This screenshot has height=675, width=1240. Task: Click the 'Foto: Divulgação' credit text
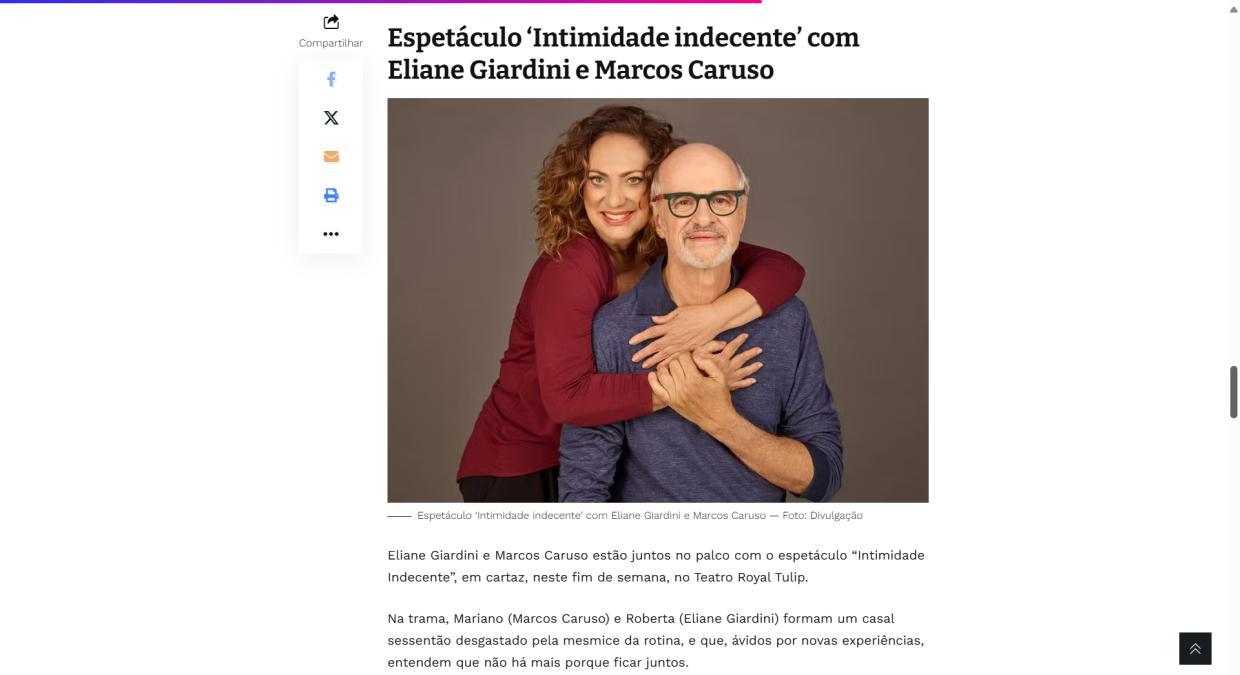tap(822, 516)
